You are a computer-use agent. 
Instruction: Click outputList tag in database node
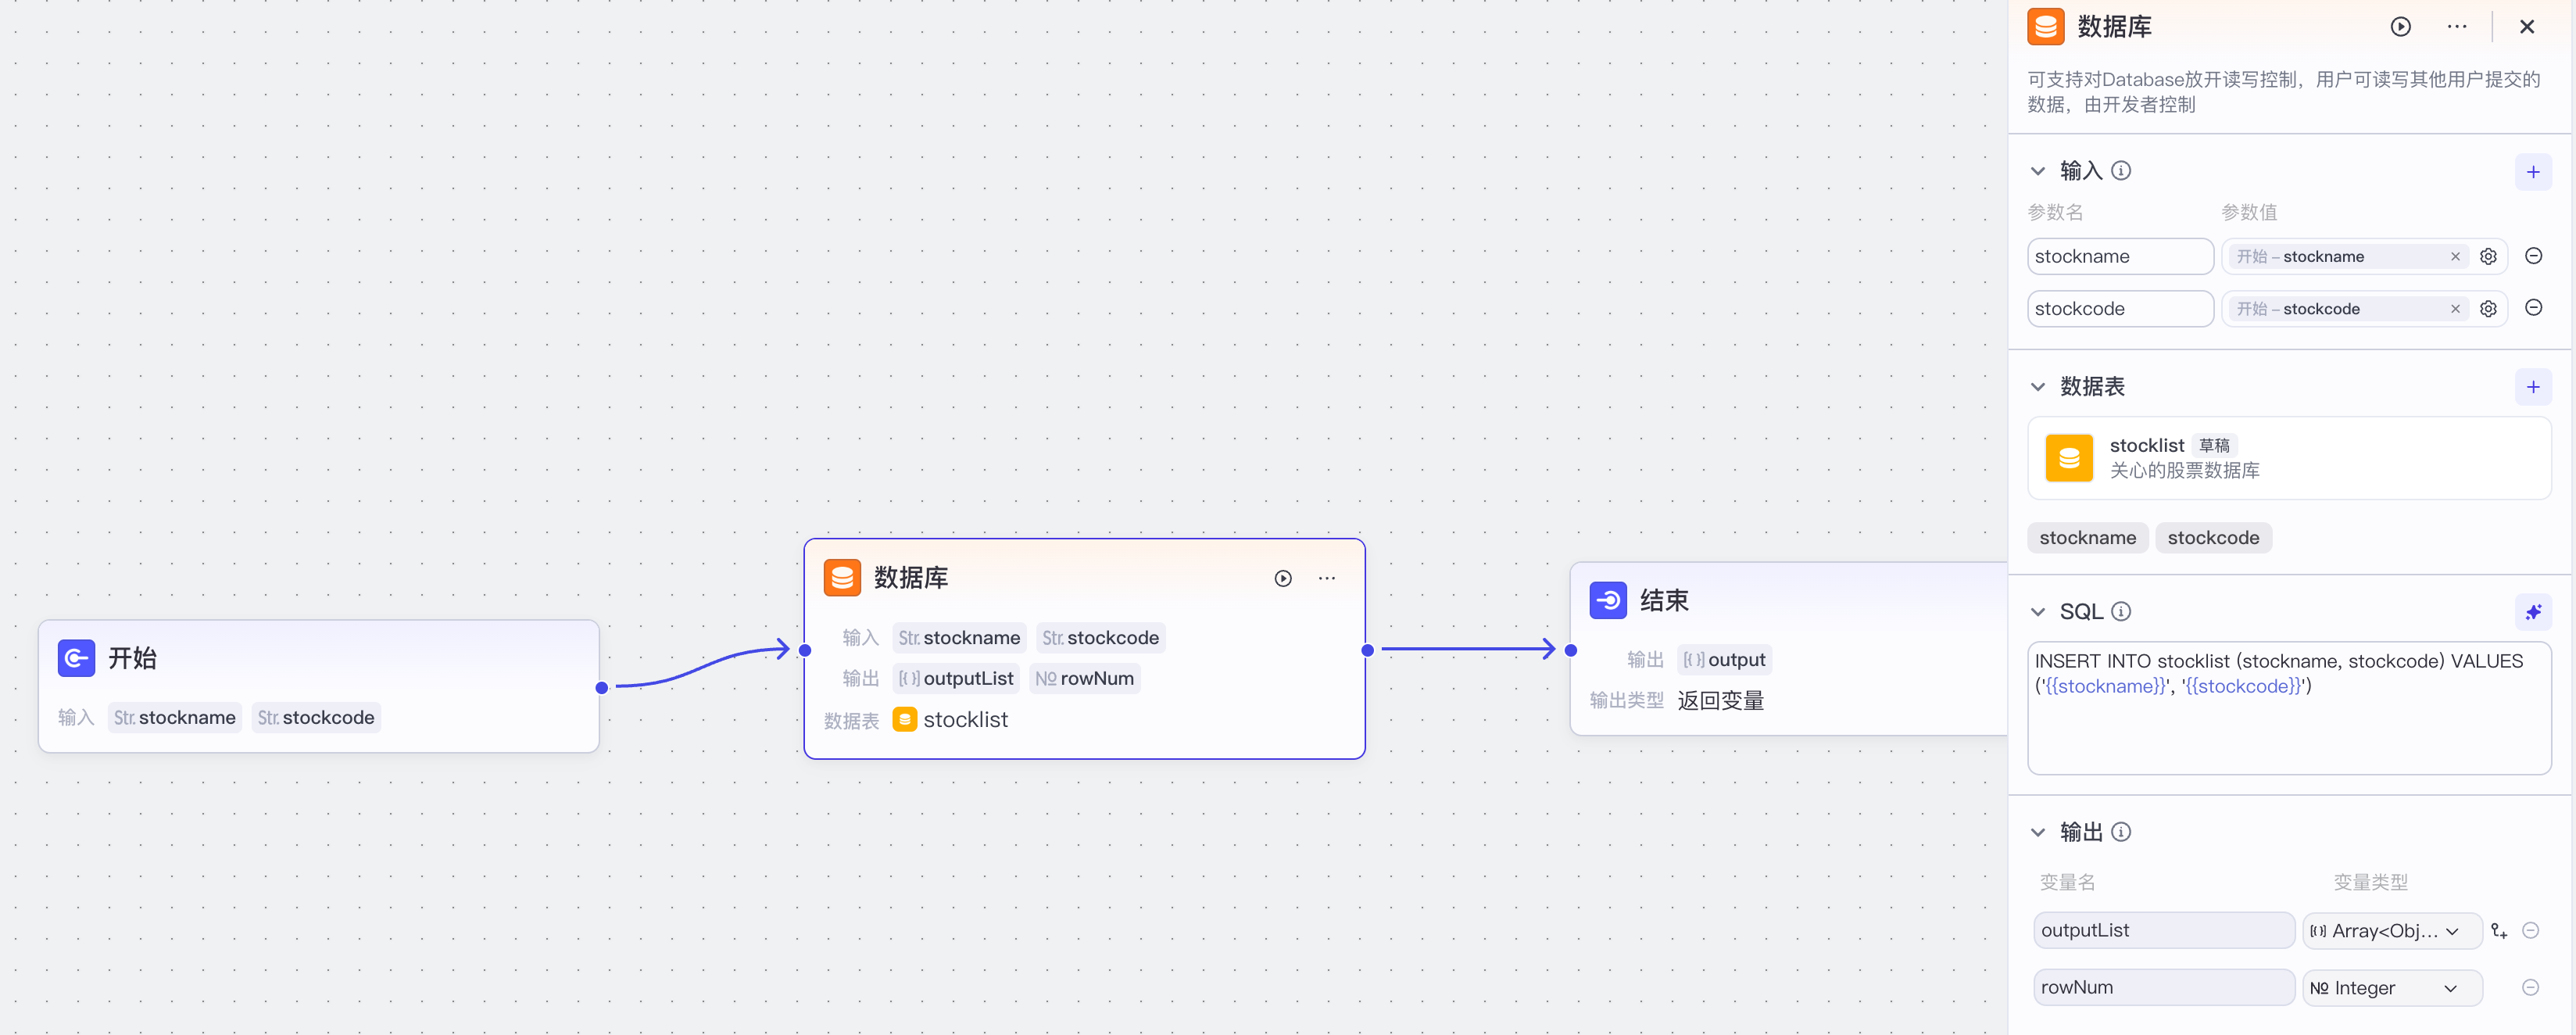click(x=956, y=679)
